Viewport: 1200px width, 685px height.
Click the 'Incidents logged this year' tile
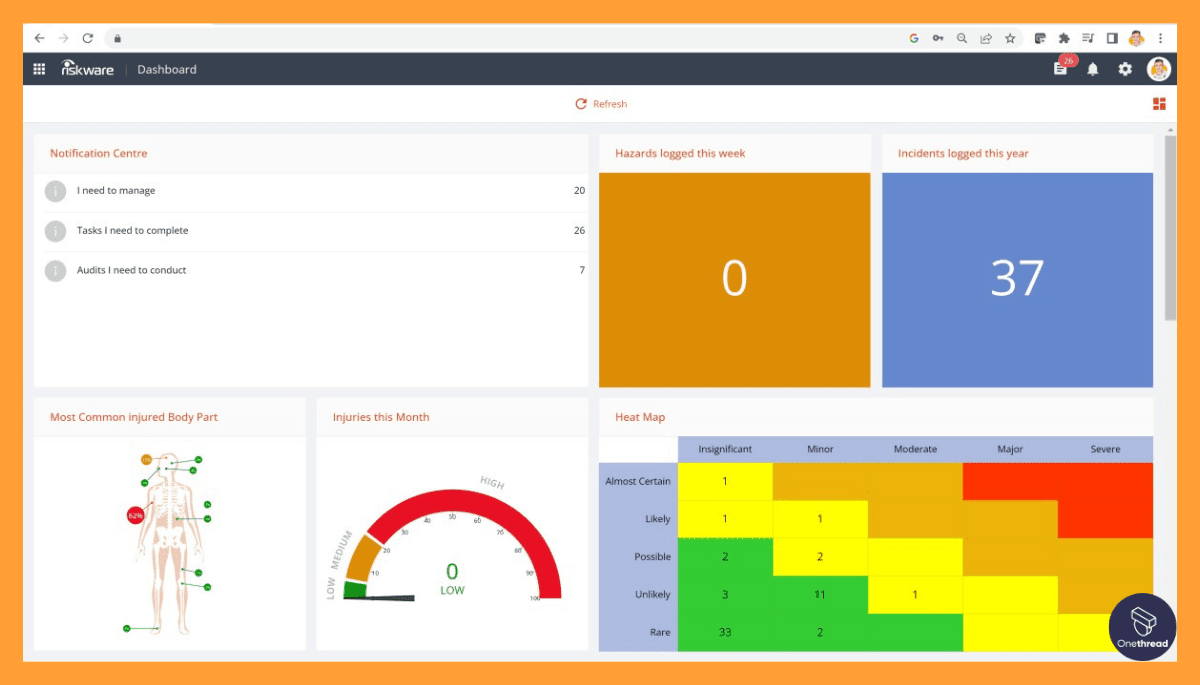point(1017,279)
